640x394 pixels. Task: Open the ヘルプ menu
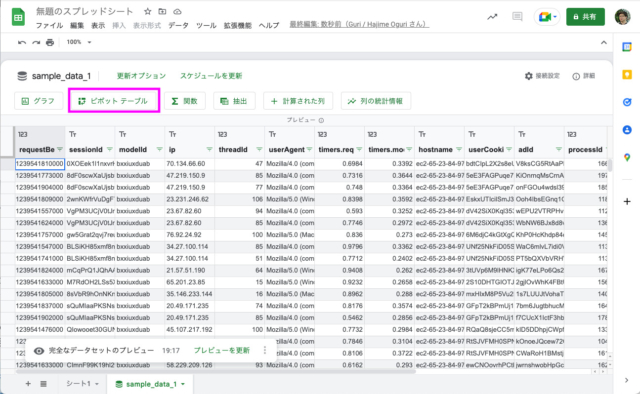point(269,25)
